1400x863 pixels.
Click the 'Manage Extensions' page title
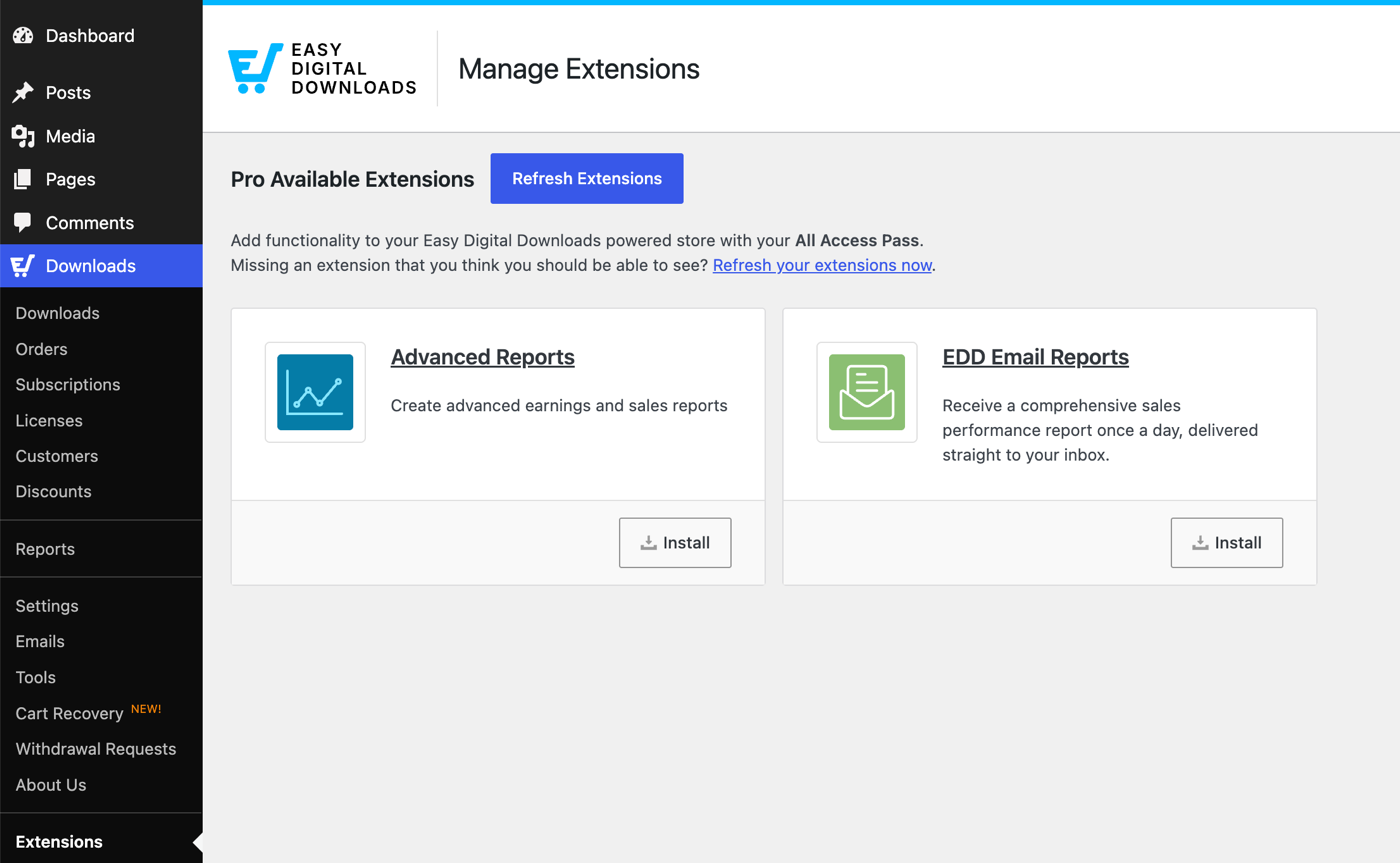pyautogui.click(x=579, y=69)
